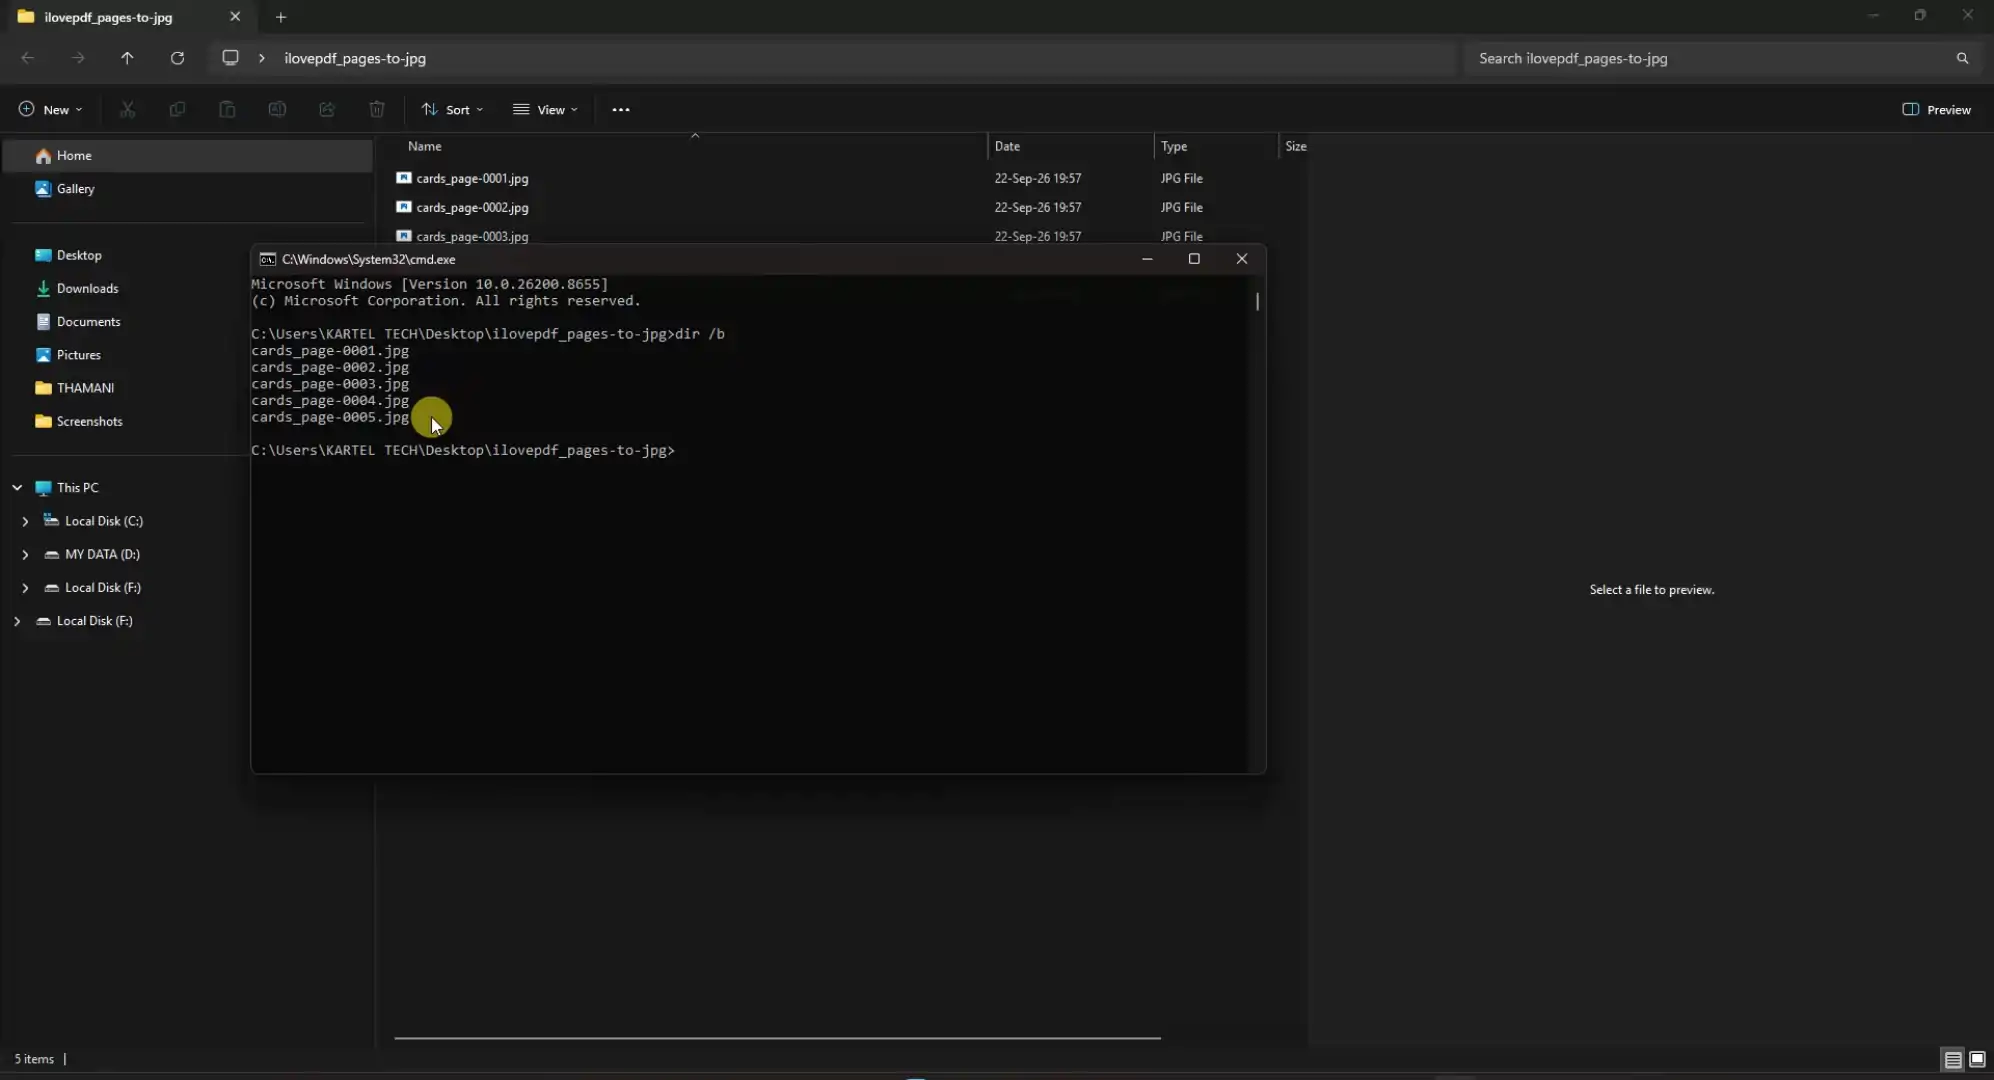Click the Paste clipboard icon
1994x1080 pixels.
tap(227, 110)
